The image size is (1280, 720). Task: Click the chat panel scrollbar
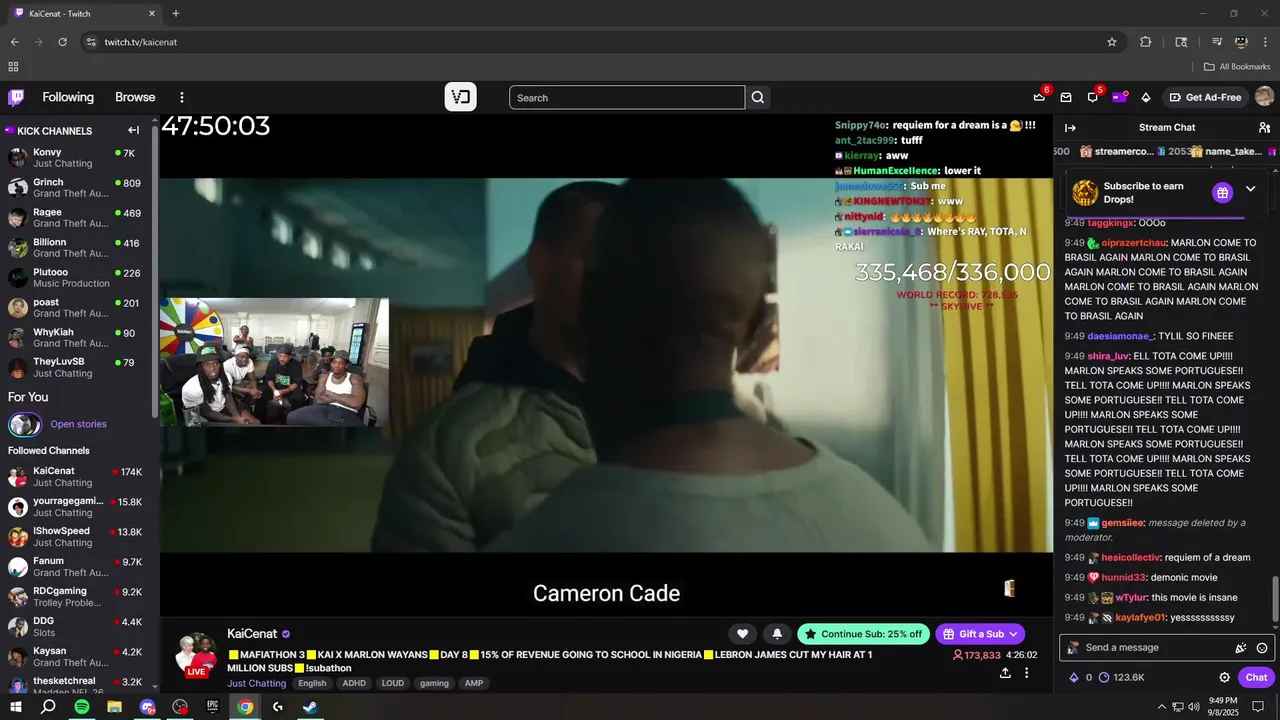click(1274, 598)
